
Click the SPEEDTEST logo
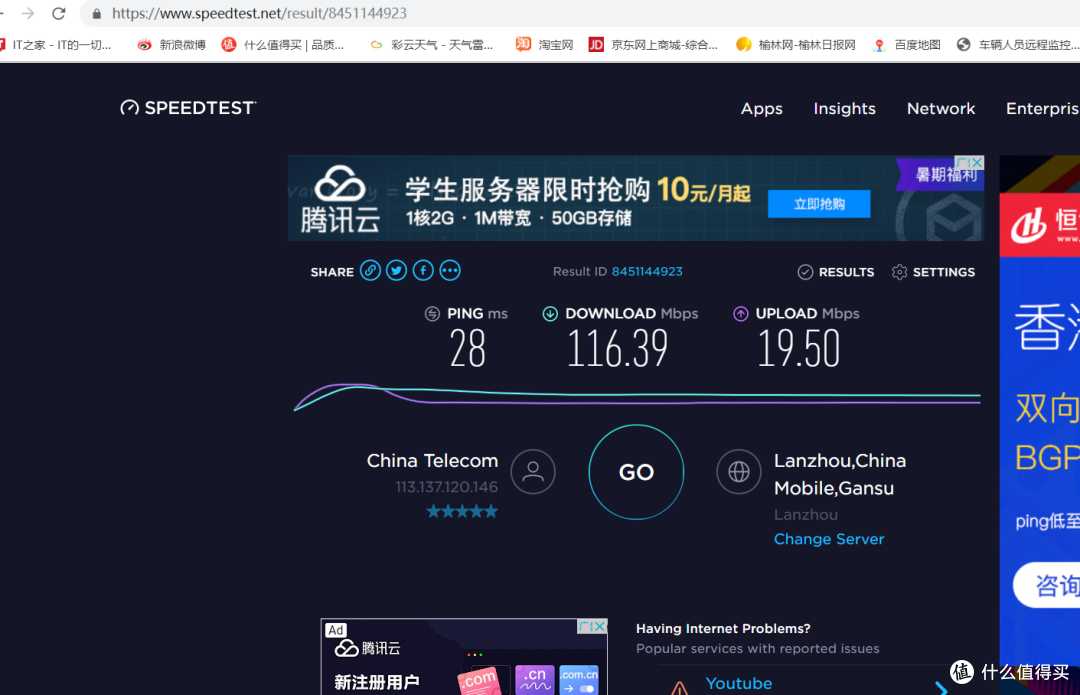(188, 107)
